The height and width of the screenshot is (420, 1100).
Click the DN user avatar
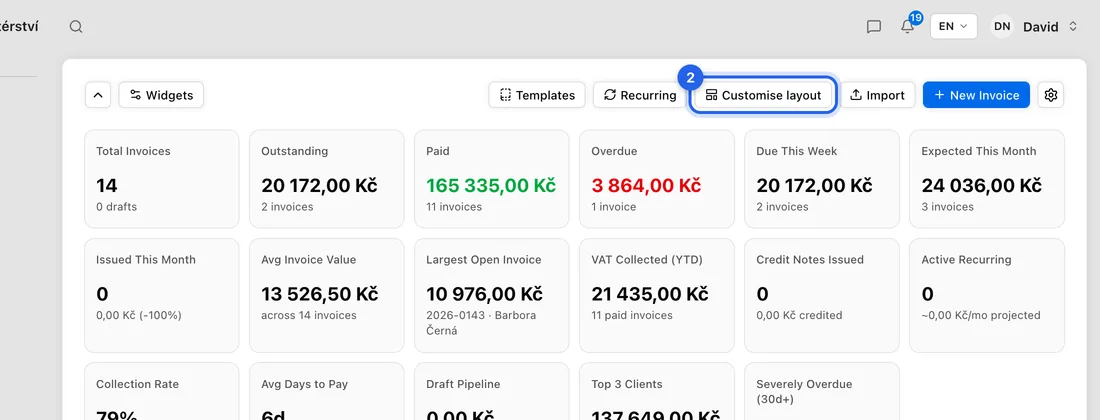pyautogui.click(x=1002, y=27)
